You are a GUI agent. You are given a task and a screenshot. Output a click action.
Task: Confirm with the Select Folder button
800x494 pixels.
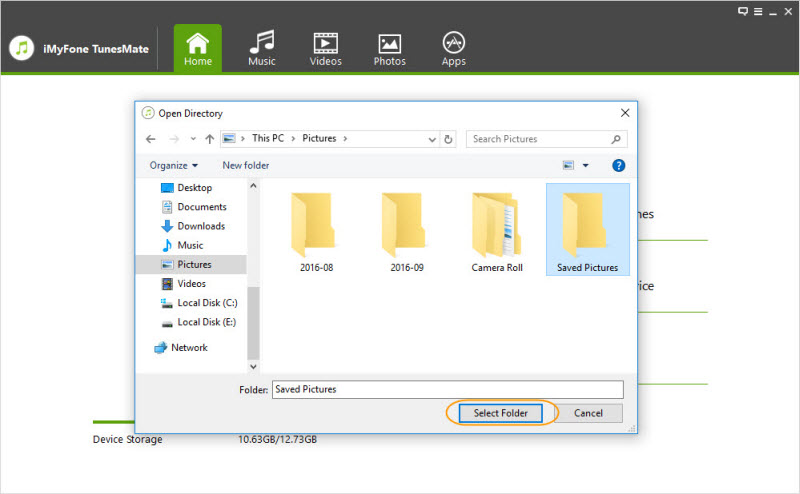click(501, 413)
